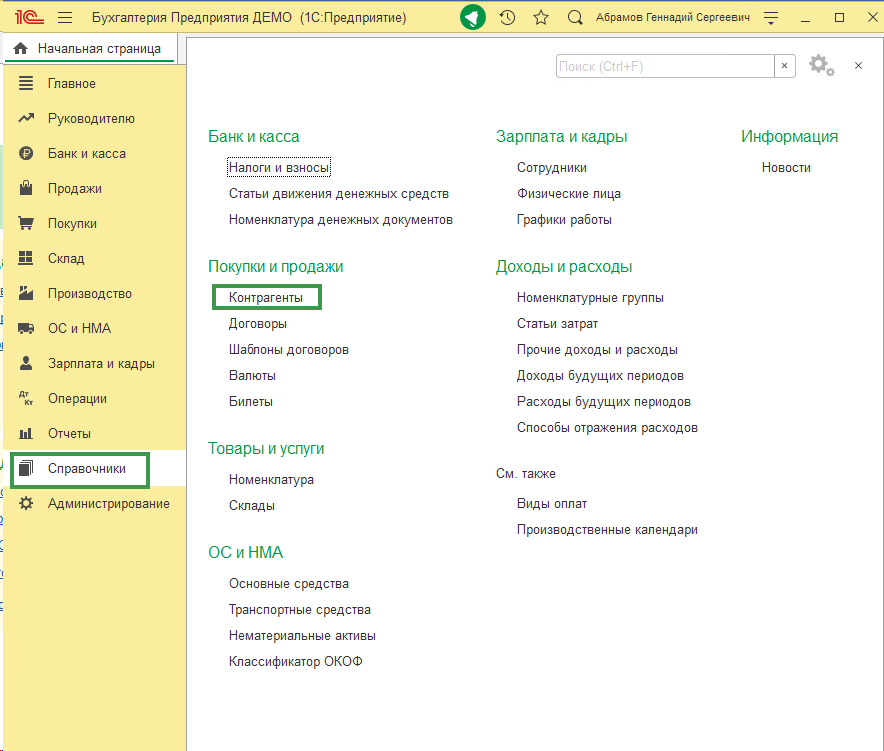Open Доходы будущих периодов
The image size is (884, 751).
click(x=600, y=376)
